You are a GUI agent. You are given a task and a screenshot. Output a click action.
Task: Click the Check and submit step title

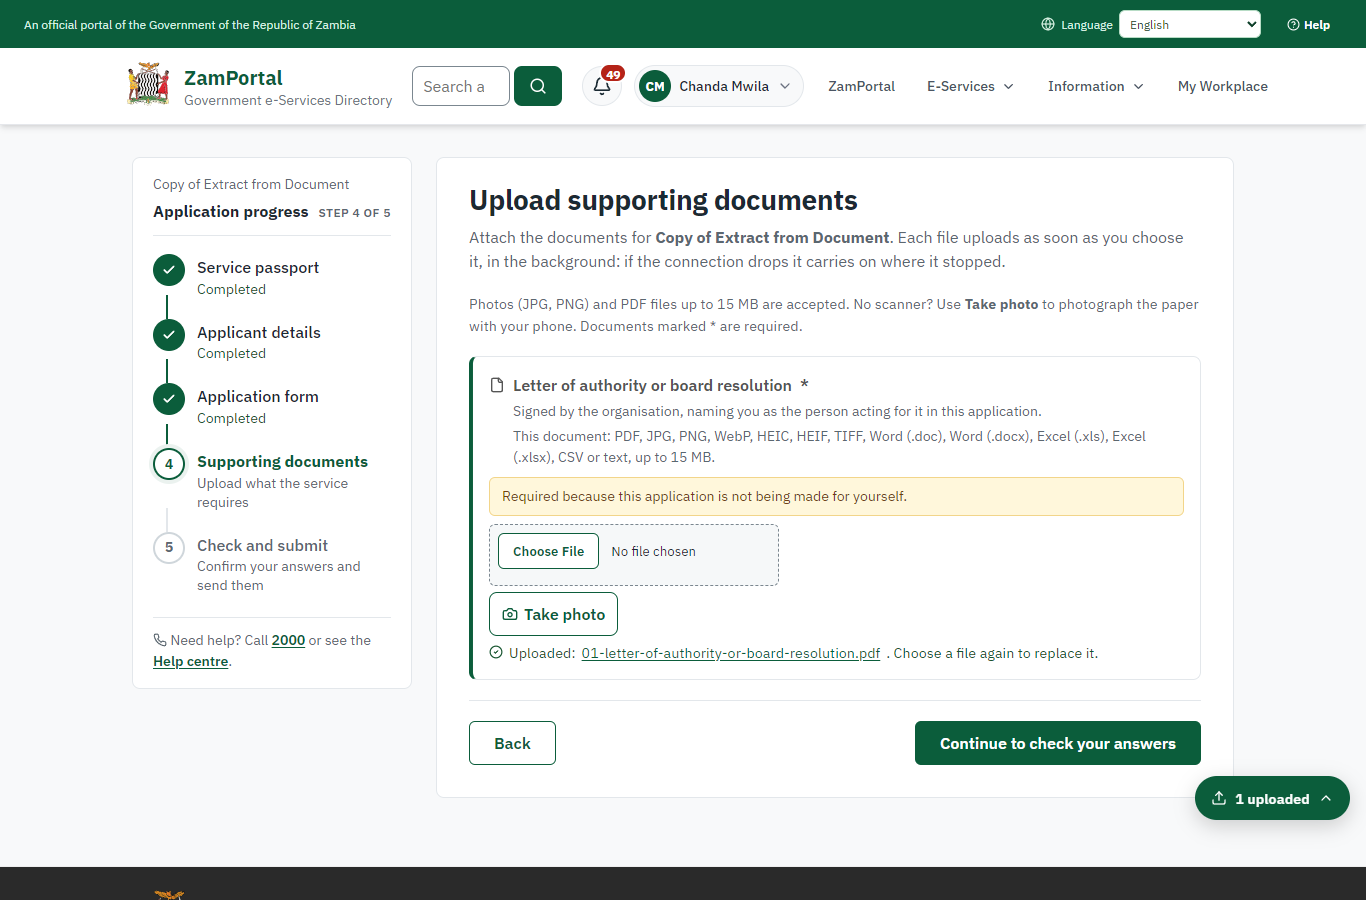(x=262, y=545)
